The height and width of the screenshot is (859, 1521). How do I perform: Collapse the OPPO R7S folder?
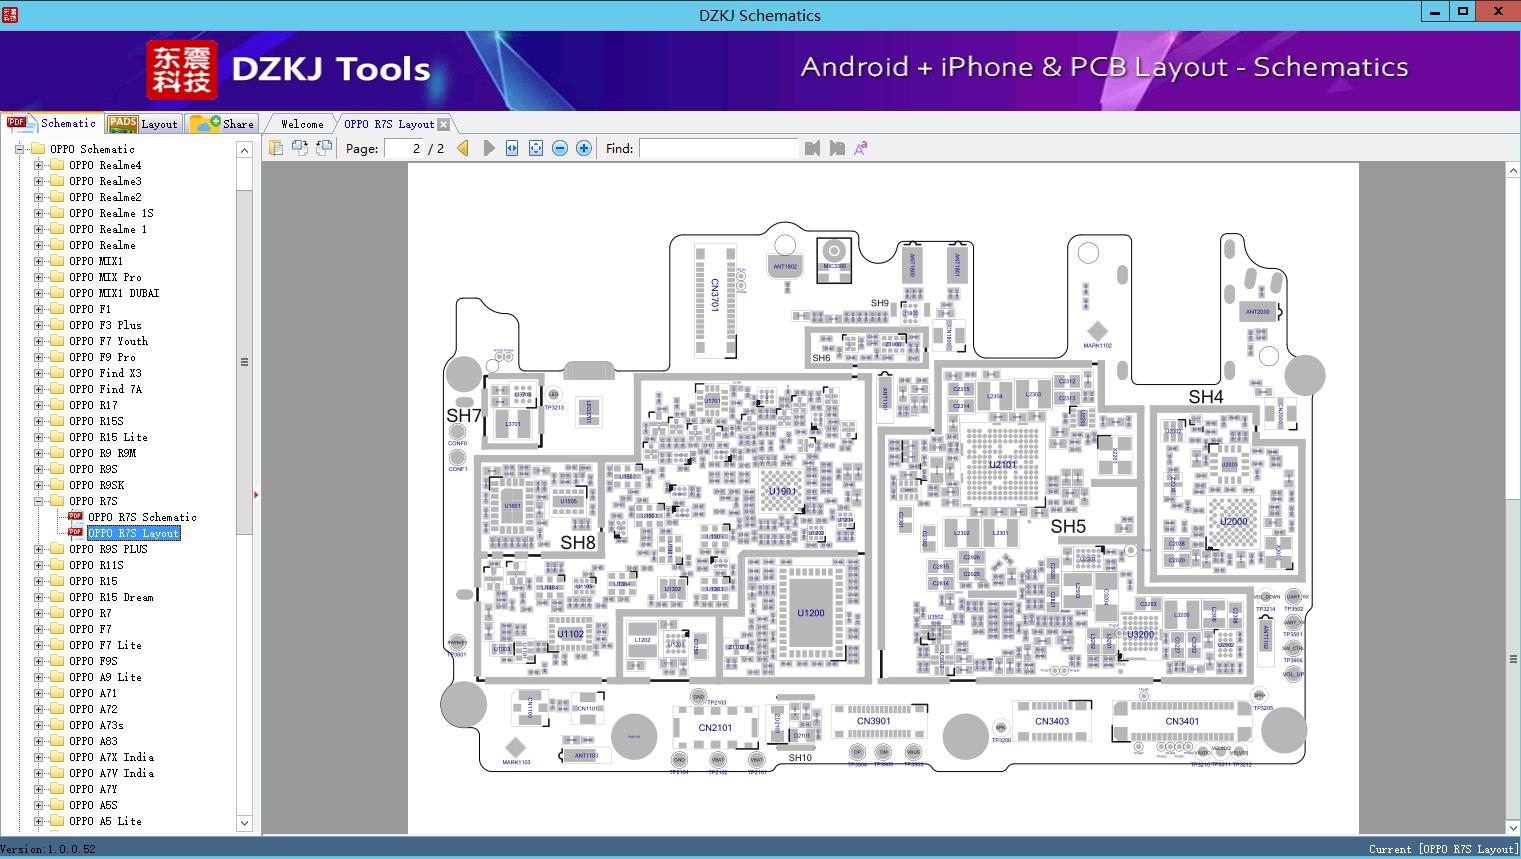[39, 501]
